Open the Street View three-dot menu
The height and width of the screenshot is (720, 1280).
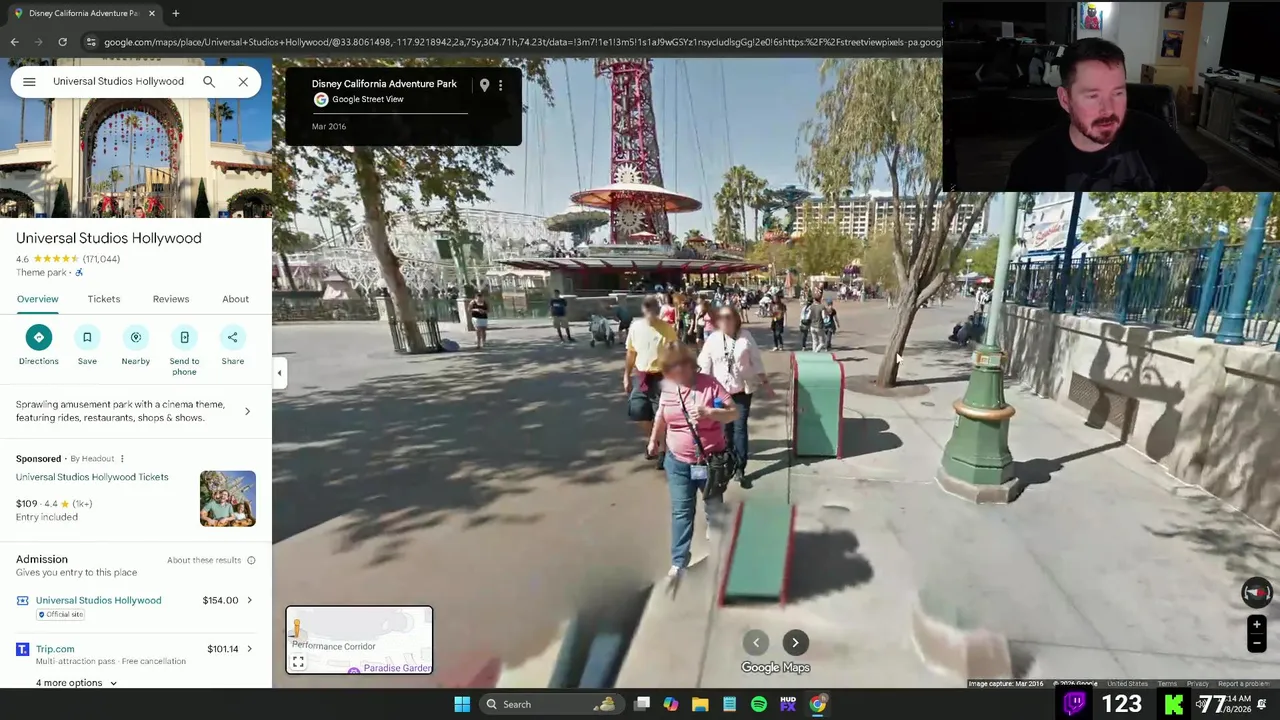(501, 86)
